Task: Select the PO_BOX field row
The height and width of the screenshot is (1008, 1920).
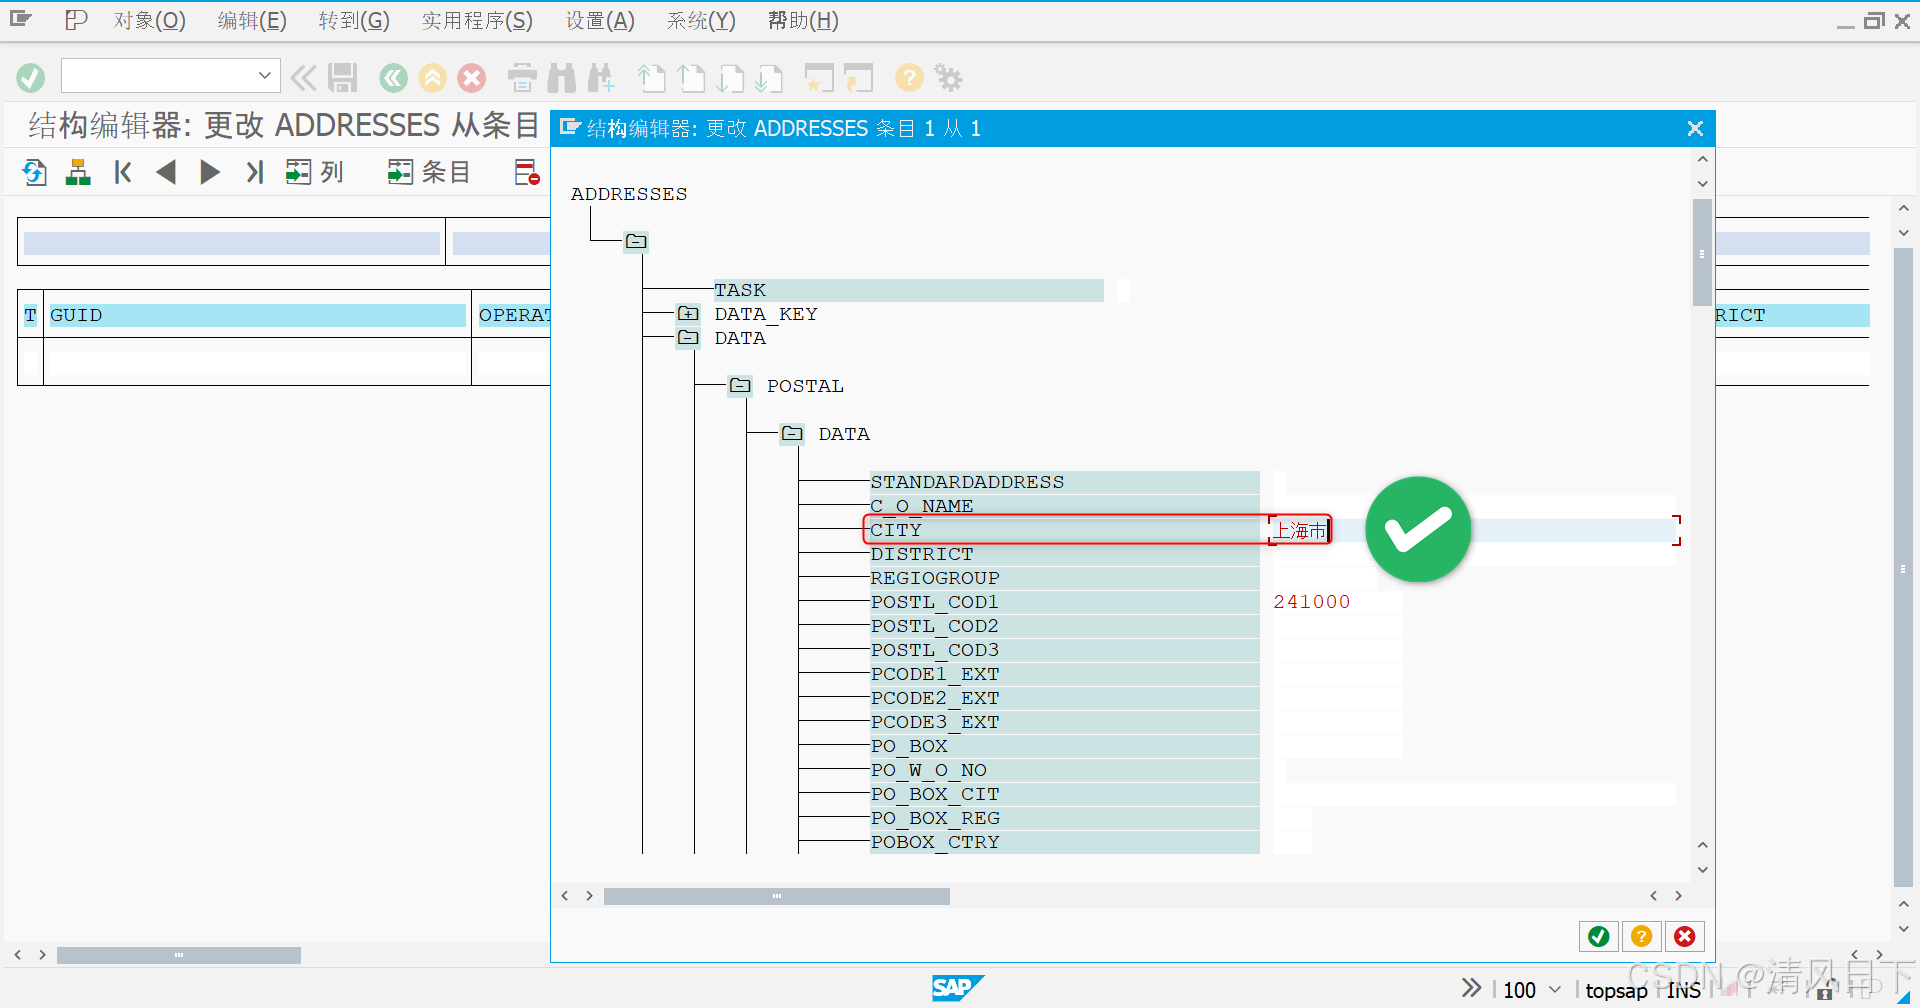Action: [x=1064, y=746]
